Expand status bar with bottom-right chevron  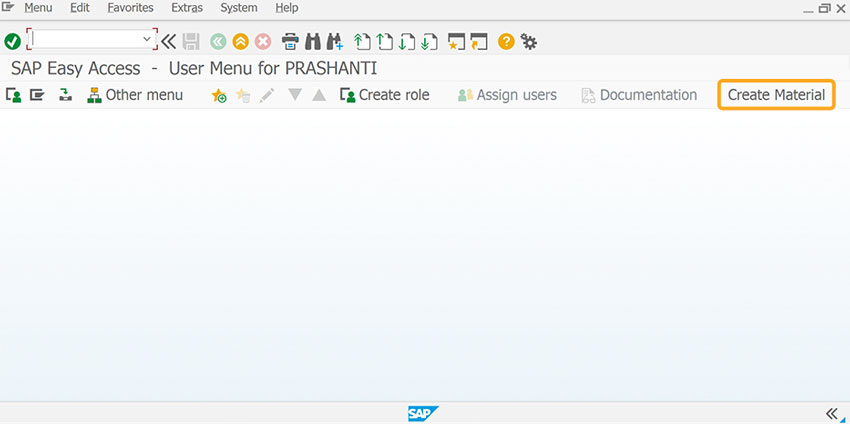[x=834, y=413]
